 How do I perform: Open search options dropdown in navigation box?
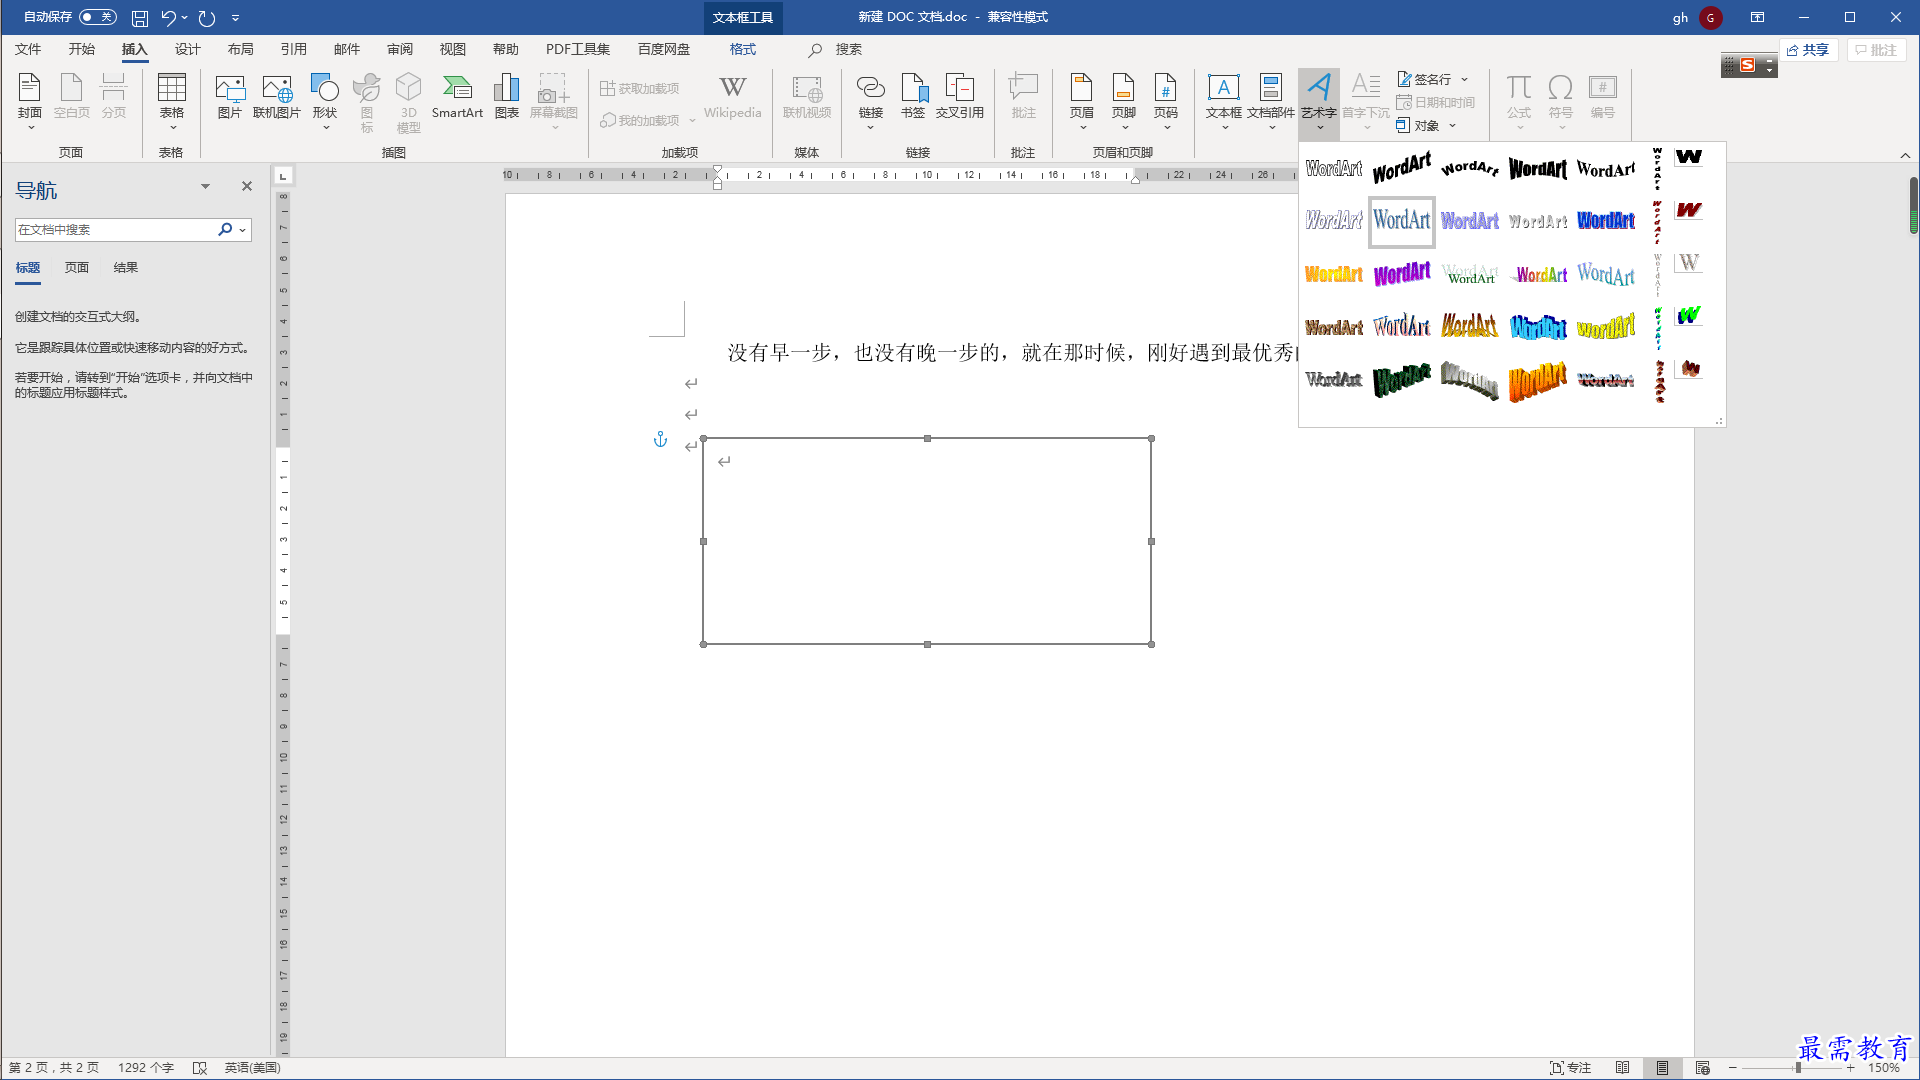coord(243,230)
